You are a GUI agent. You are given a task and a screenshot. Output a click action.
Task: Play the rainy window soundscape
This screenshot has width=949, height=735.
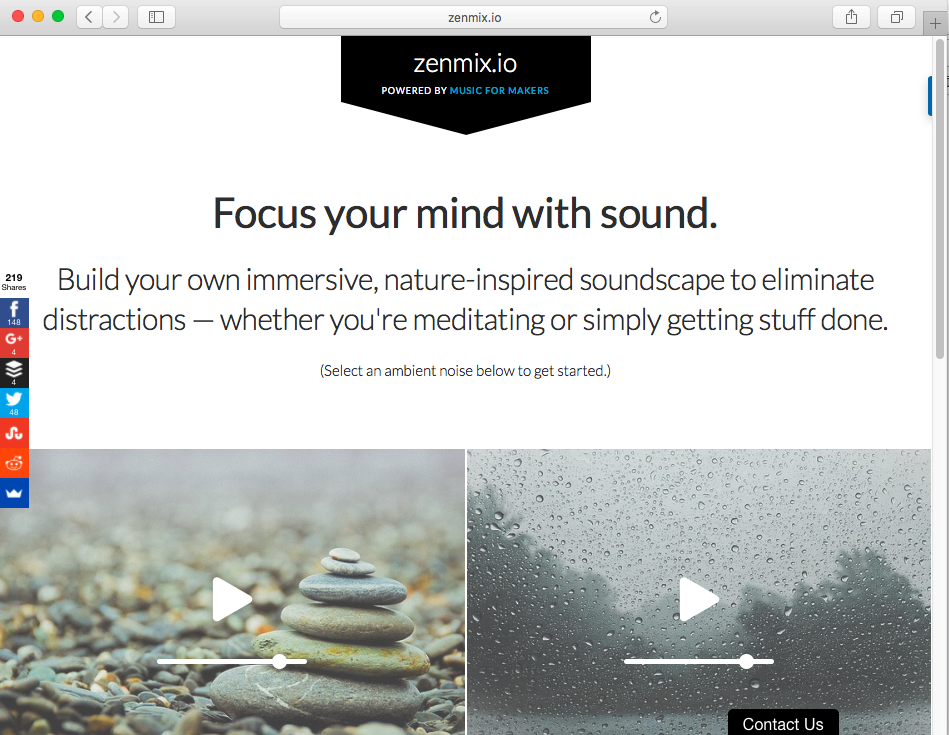(699, 599)
